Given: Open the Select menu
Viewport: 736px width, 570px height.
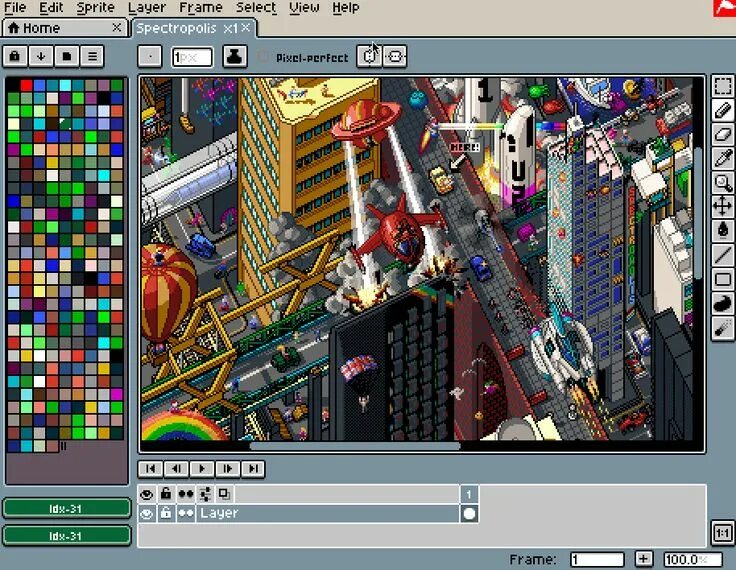Looking at the screenshot, I should (x=256, y=8).
